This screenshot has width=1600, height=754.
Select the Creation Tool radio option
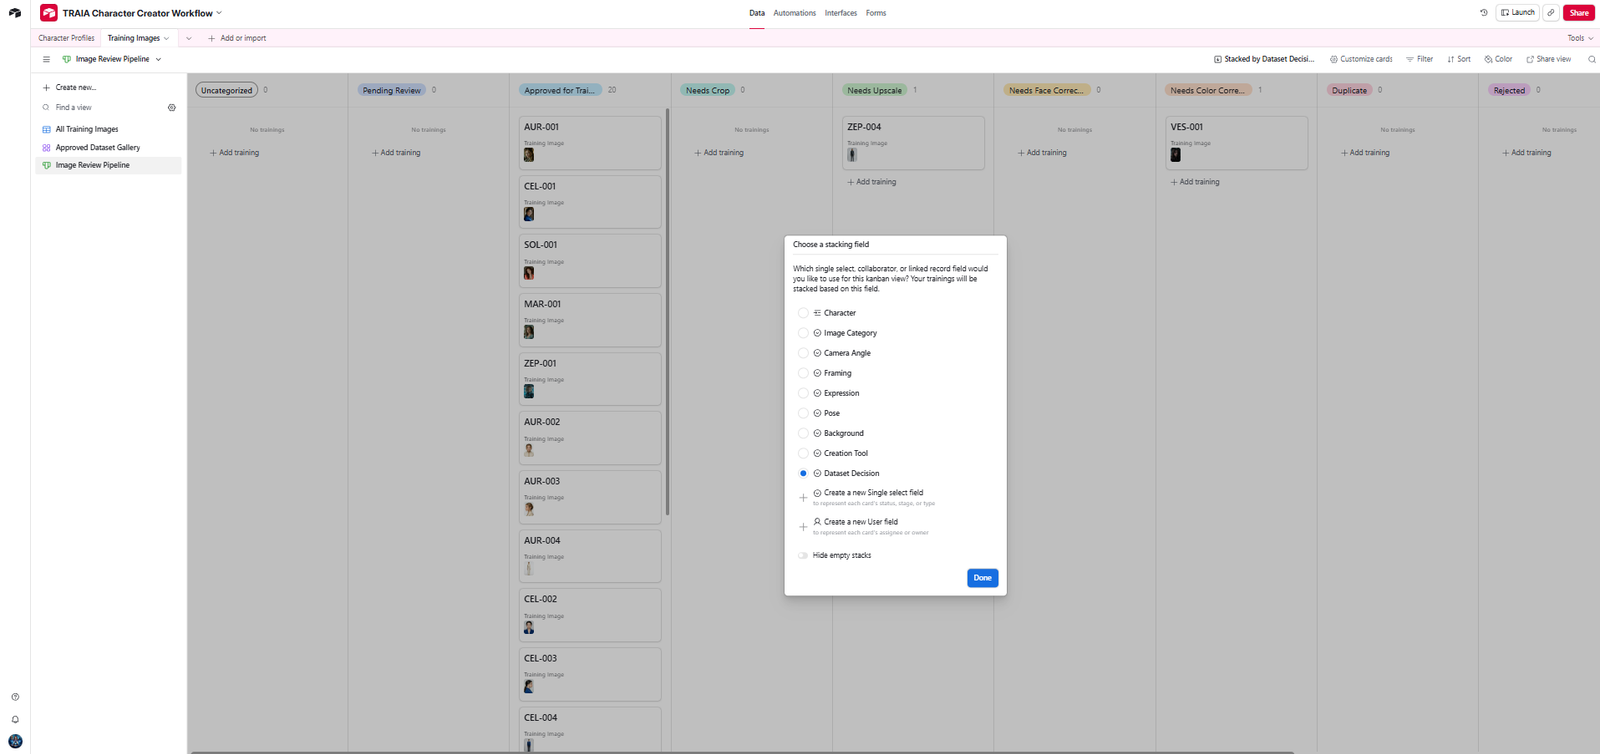(803, 453)
